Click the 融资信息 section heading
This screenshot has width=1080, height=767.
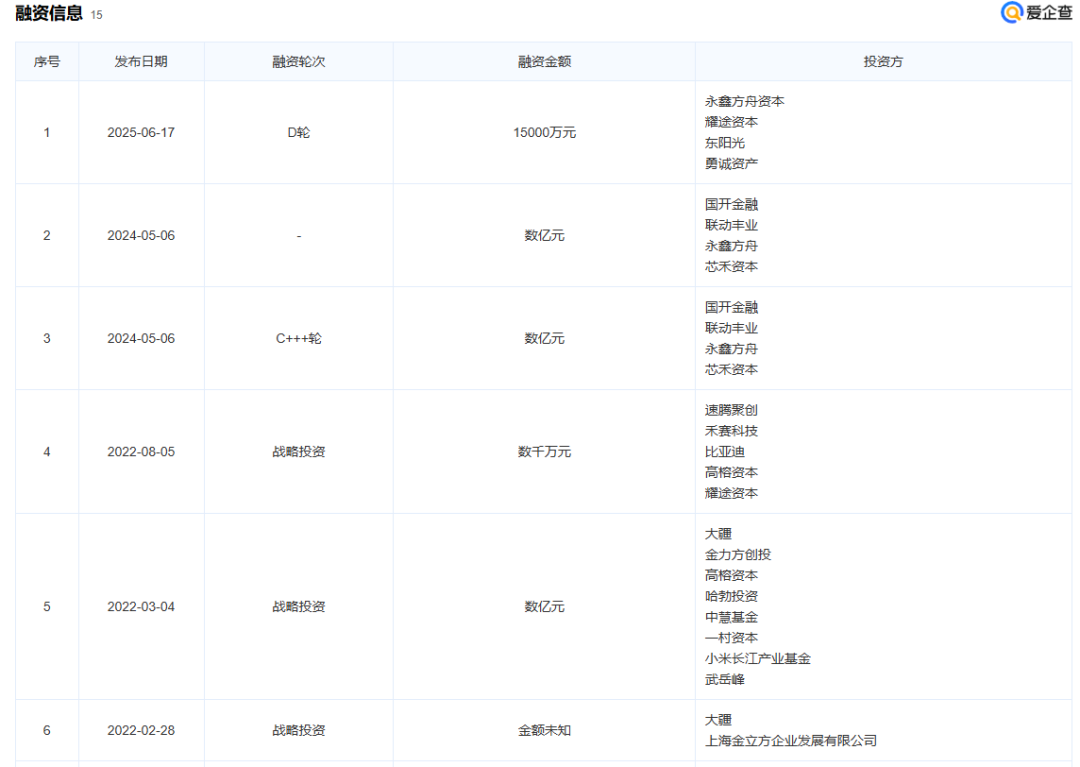point(49,13)
